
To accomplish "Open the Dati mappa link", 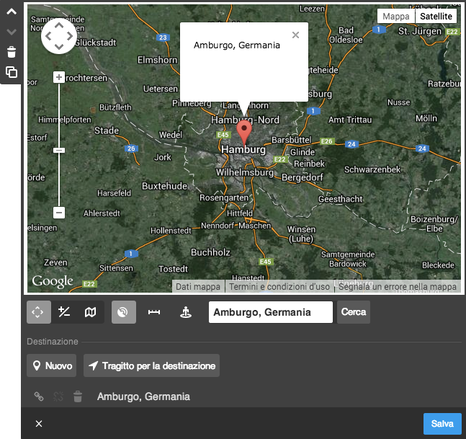I will coord(198,287).
